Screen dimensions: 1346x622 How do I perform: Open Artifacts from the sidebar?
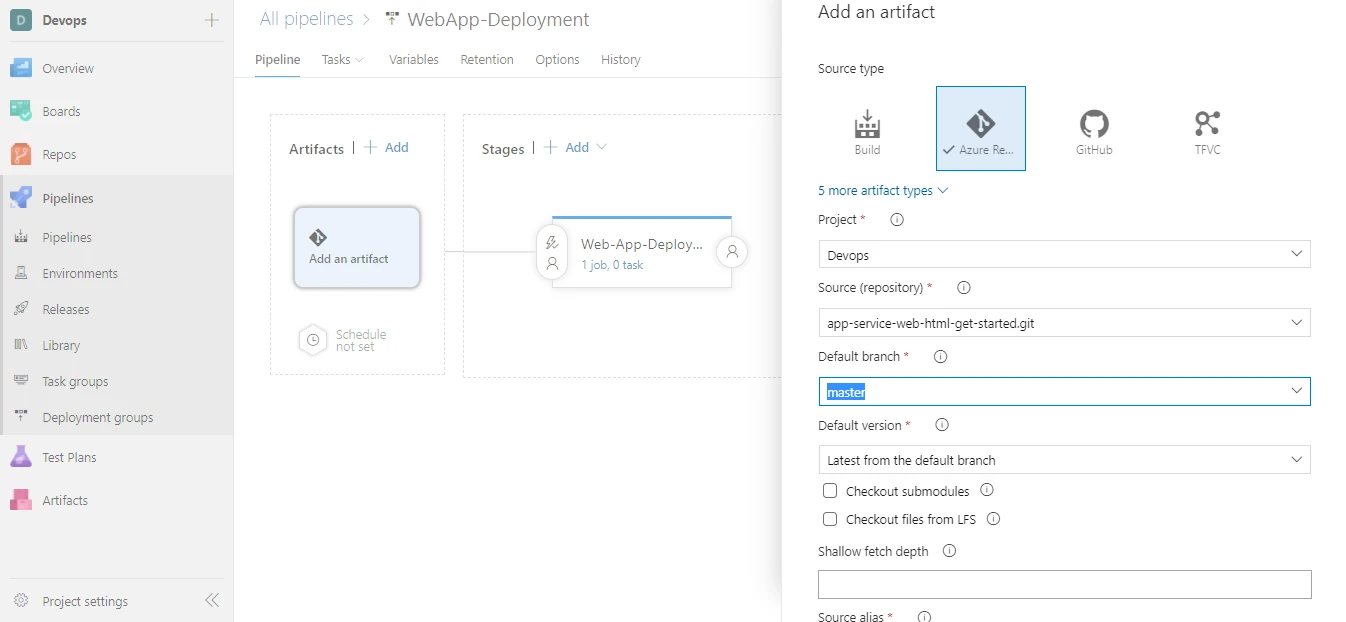[x=65, y=500]
